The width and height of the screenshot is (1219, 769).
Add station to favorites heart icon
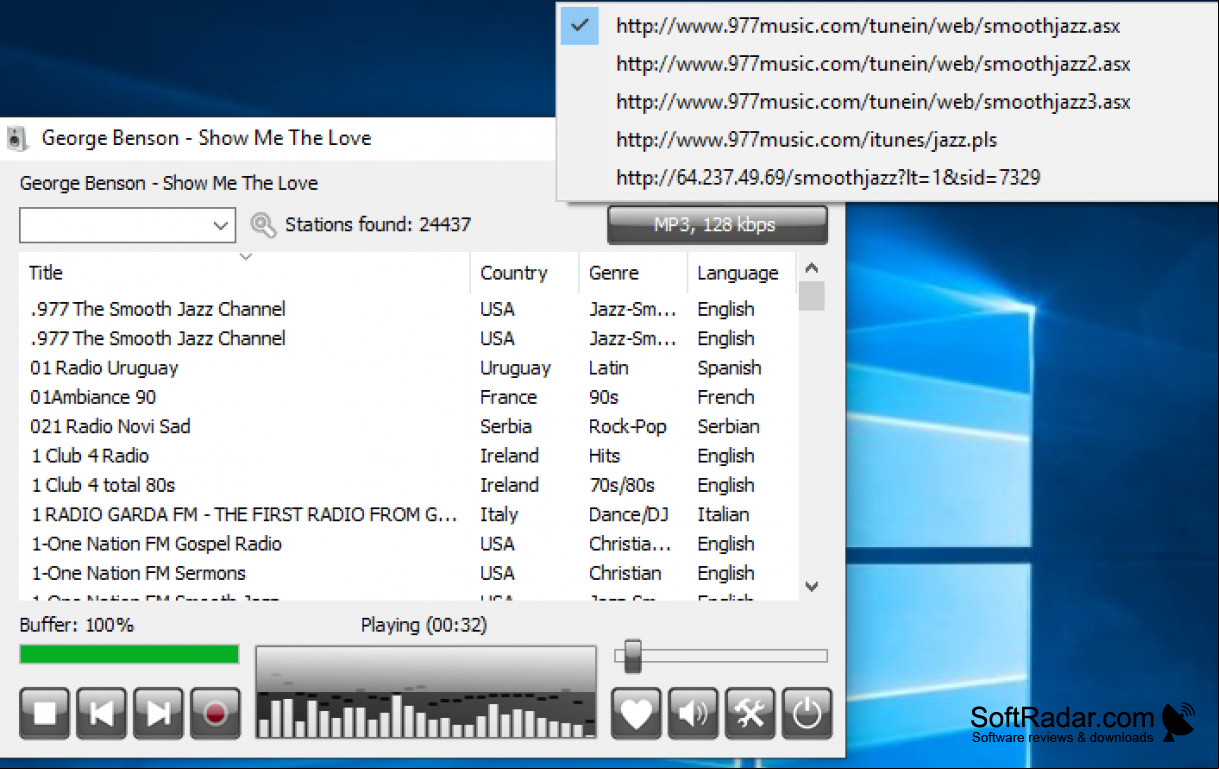pyautogui.click(x=636, y=713)
